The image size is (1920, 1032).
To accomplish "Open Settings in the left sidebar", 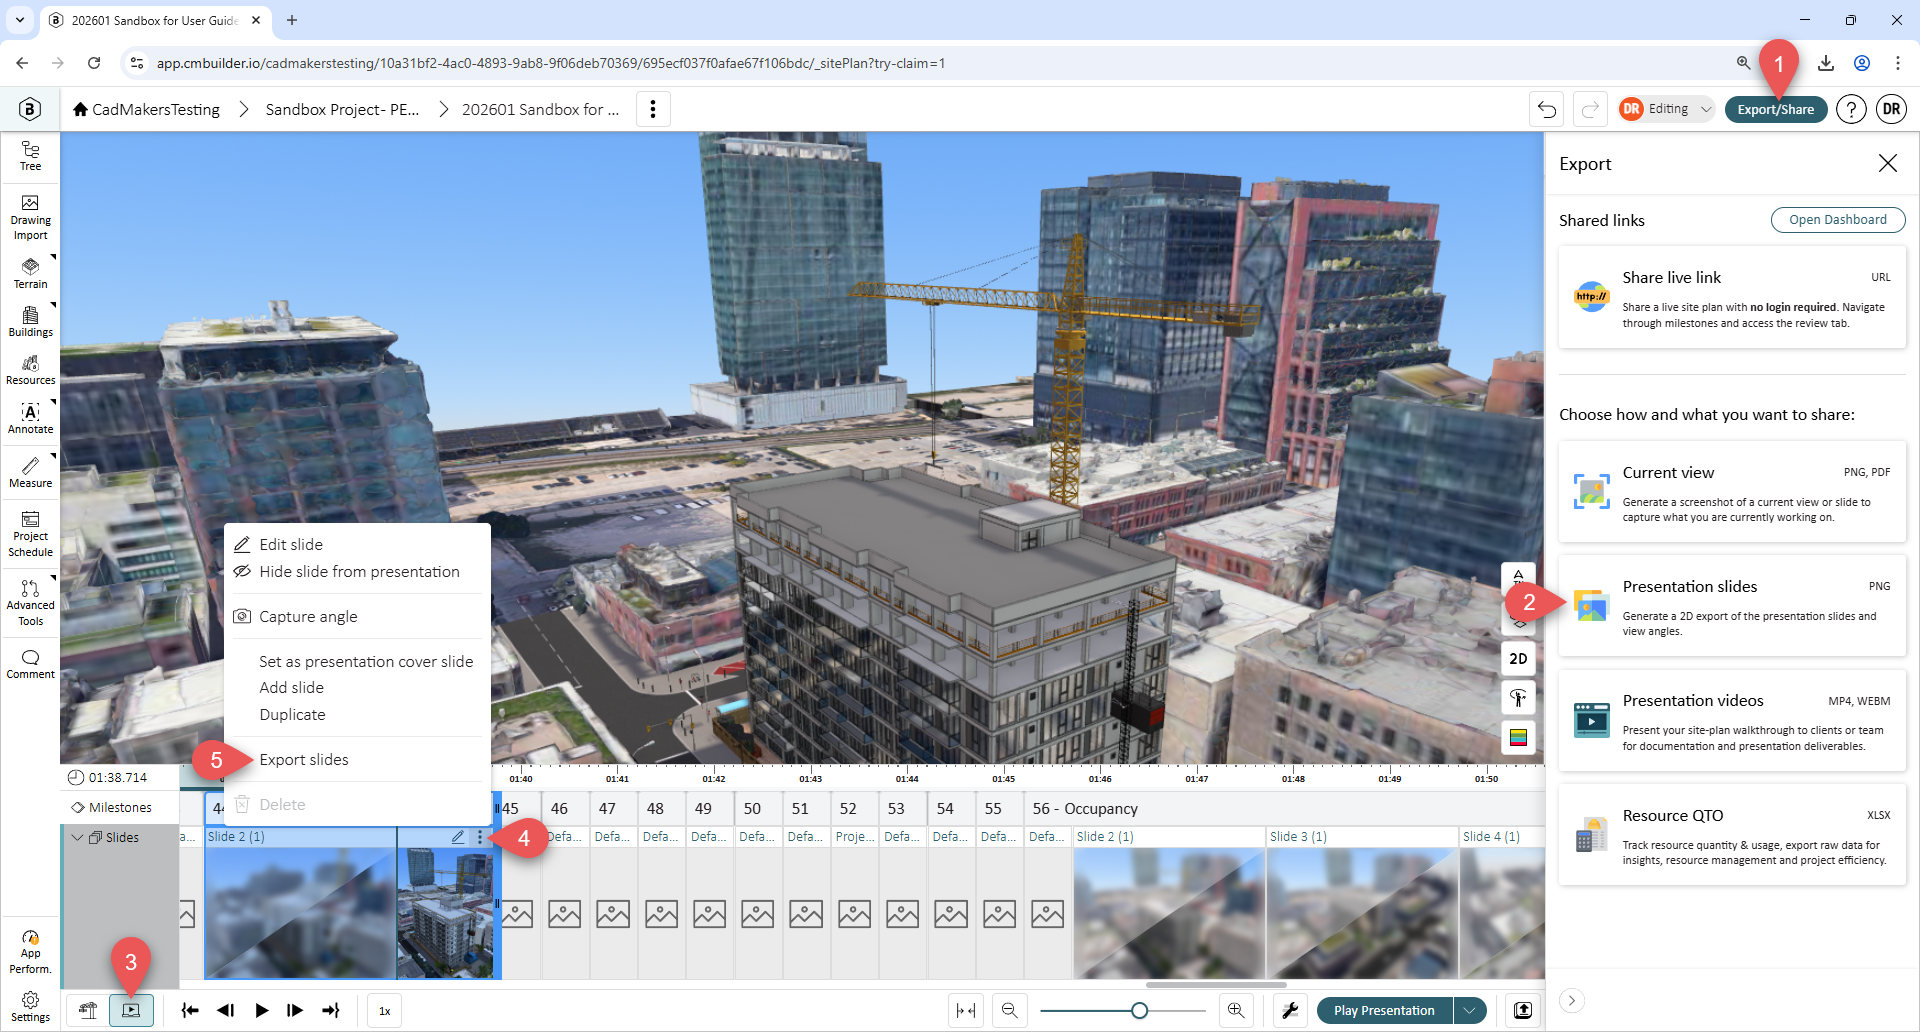I will (x=30, y=1007).
